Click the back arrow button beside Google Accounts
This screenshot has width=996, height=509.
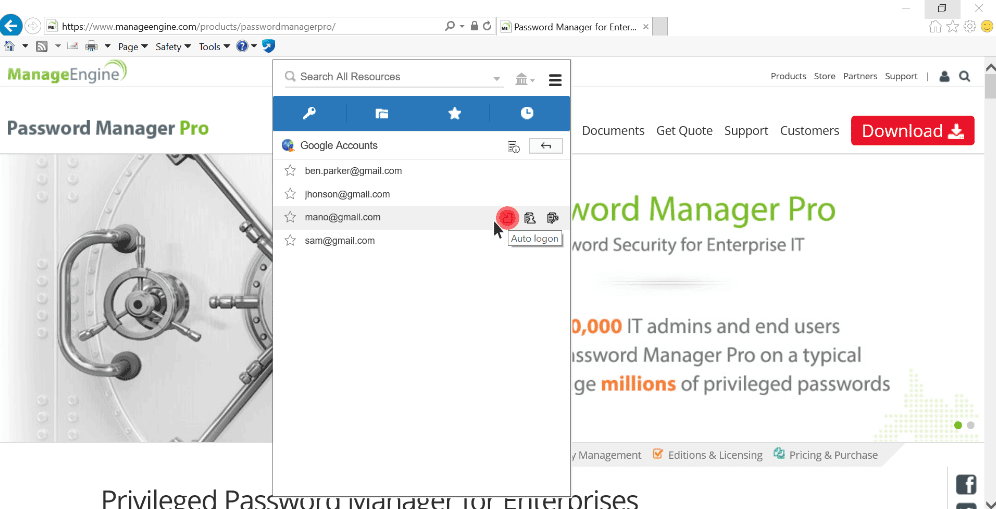click(546, 146)
